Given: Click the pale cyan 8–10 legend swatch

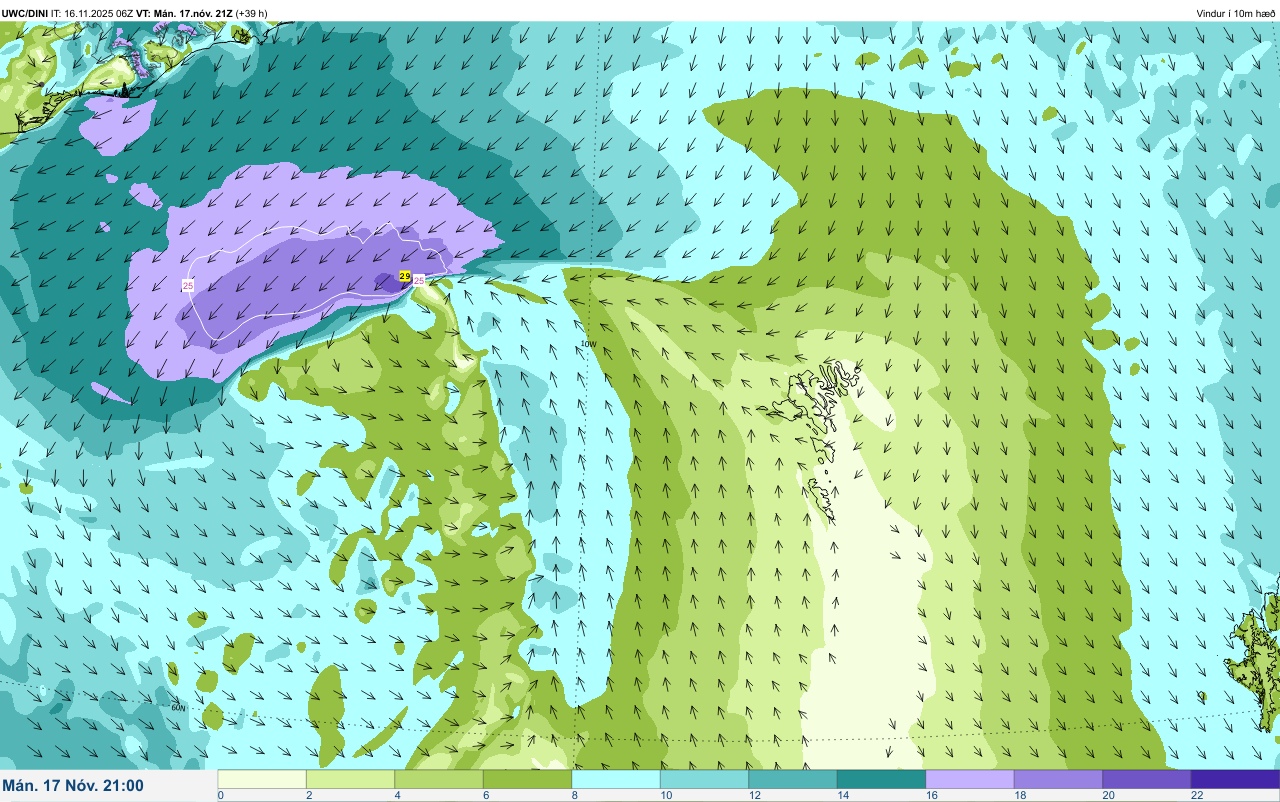Looking at the screenshot, I should tap(616, 779).
